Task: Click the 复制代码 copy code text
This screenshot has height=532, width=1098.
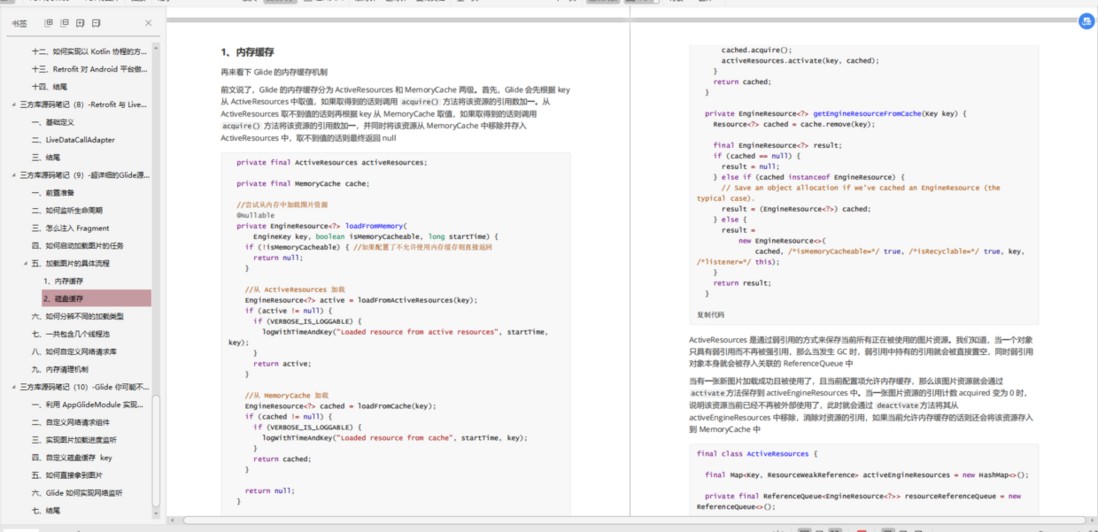Action: pos(711,315)
